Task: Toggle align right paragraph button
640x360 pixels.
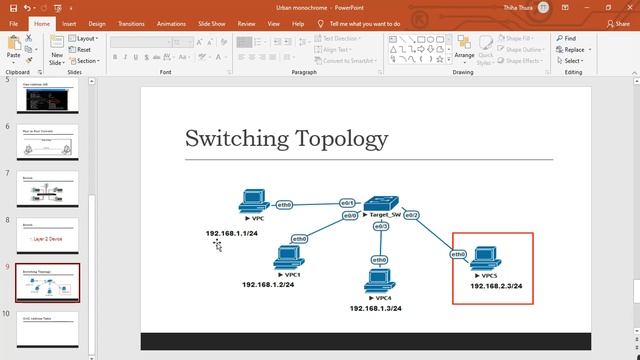Action: 262,57
